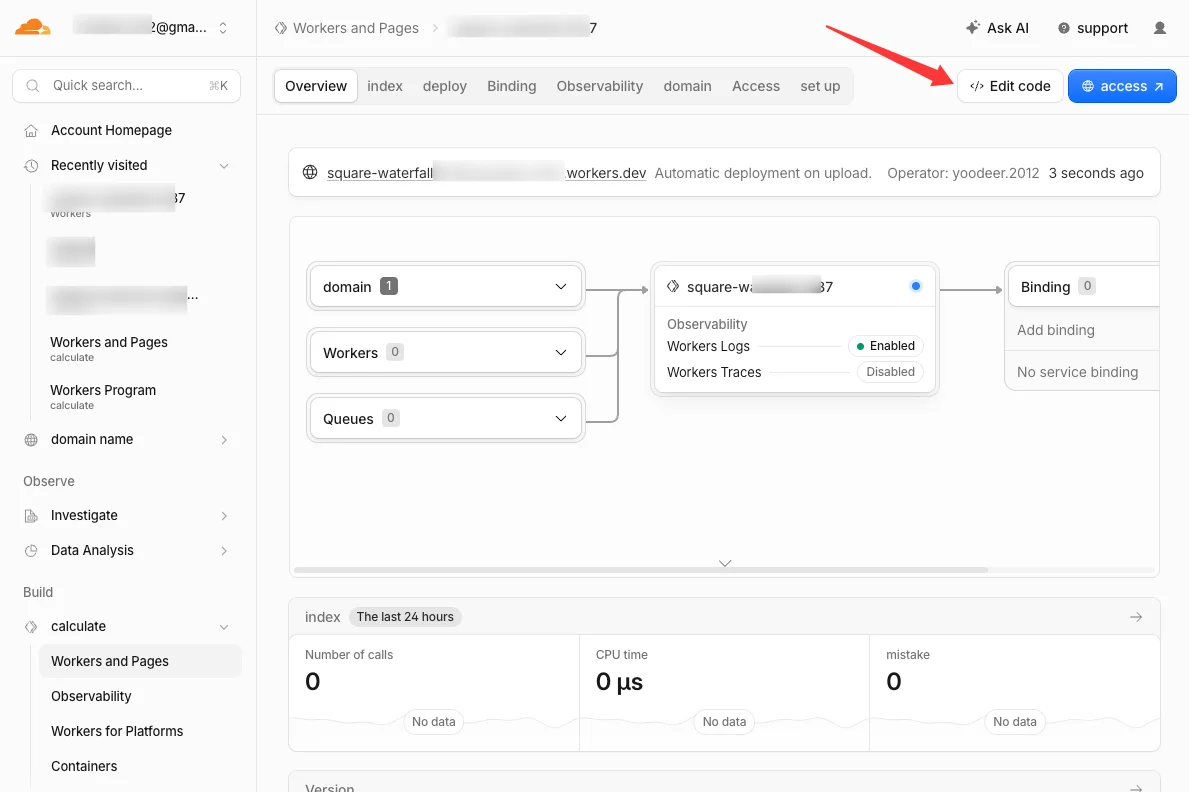Click the Investigate icon
The width and height of the screenshot is (1189, 792).
pyautogui.click(x=31, y=516)
